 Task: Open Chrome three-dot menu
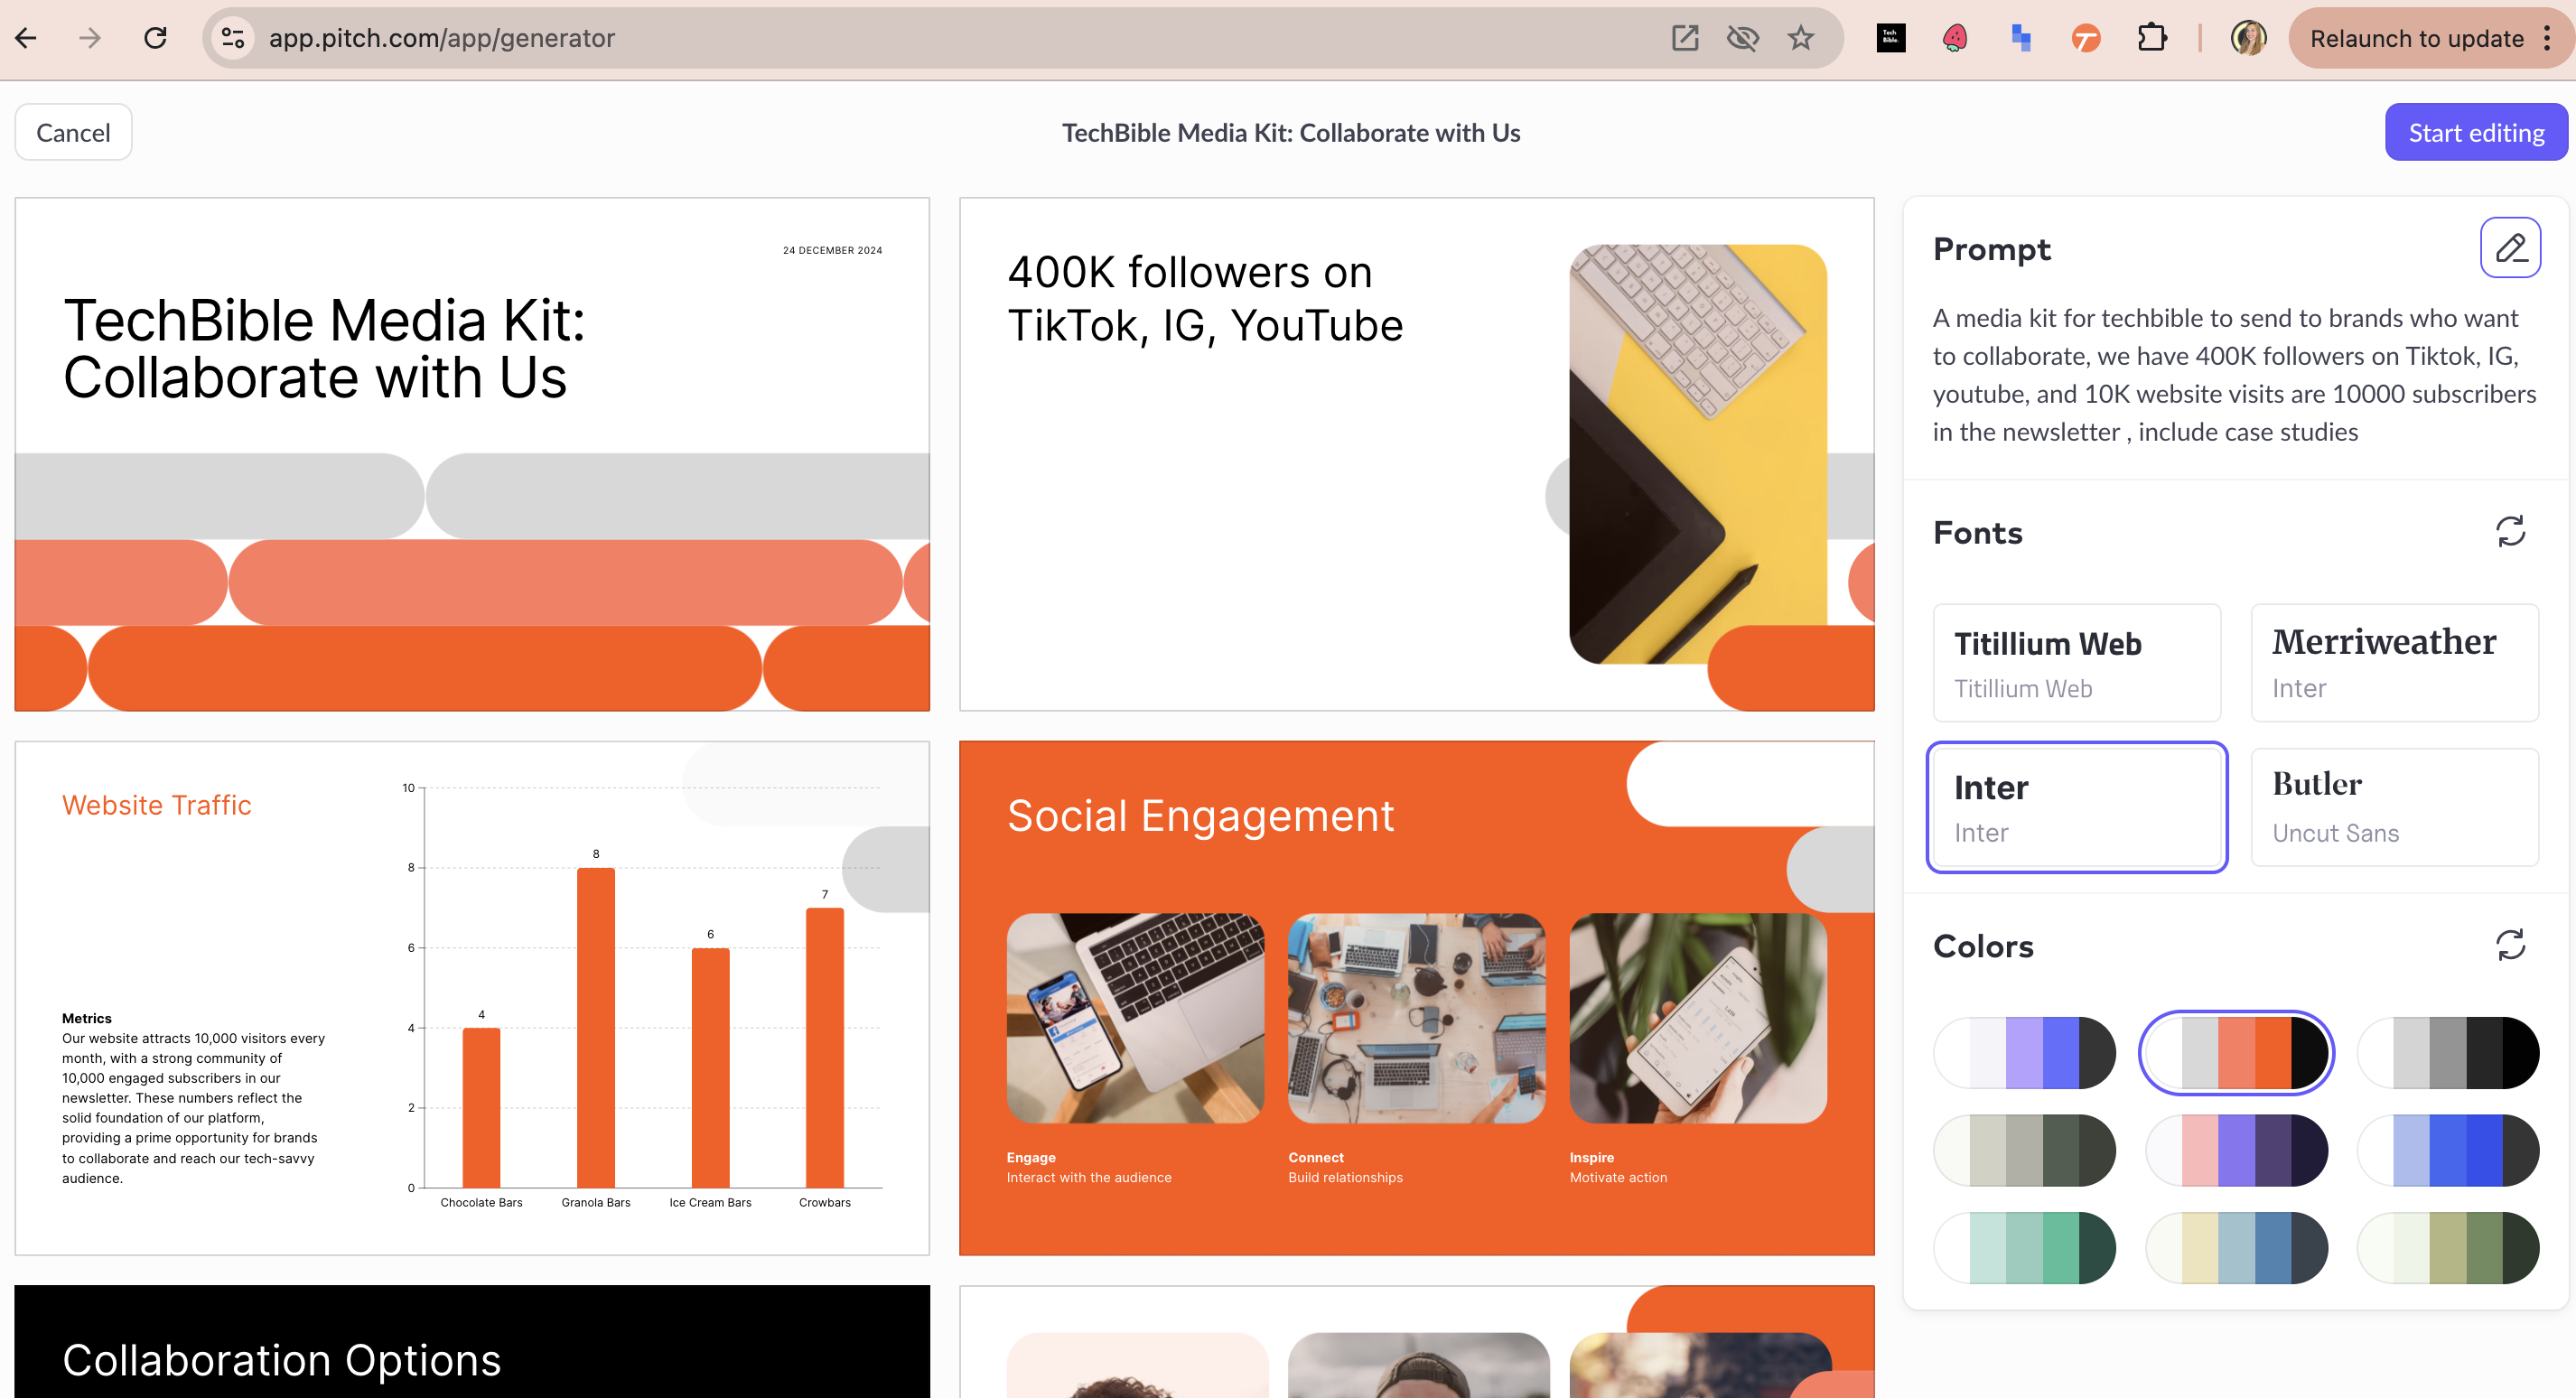pyautogui.click(x=2546, y=38)
